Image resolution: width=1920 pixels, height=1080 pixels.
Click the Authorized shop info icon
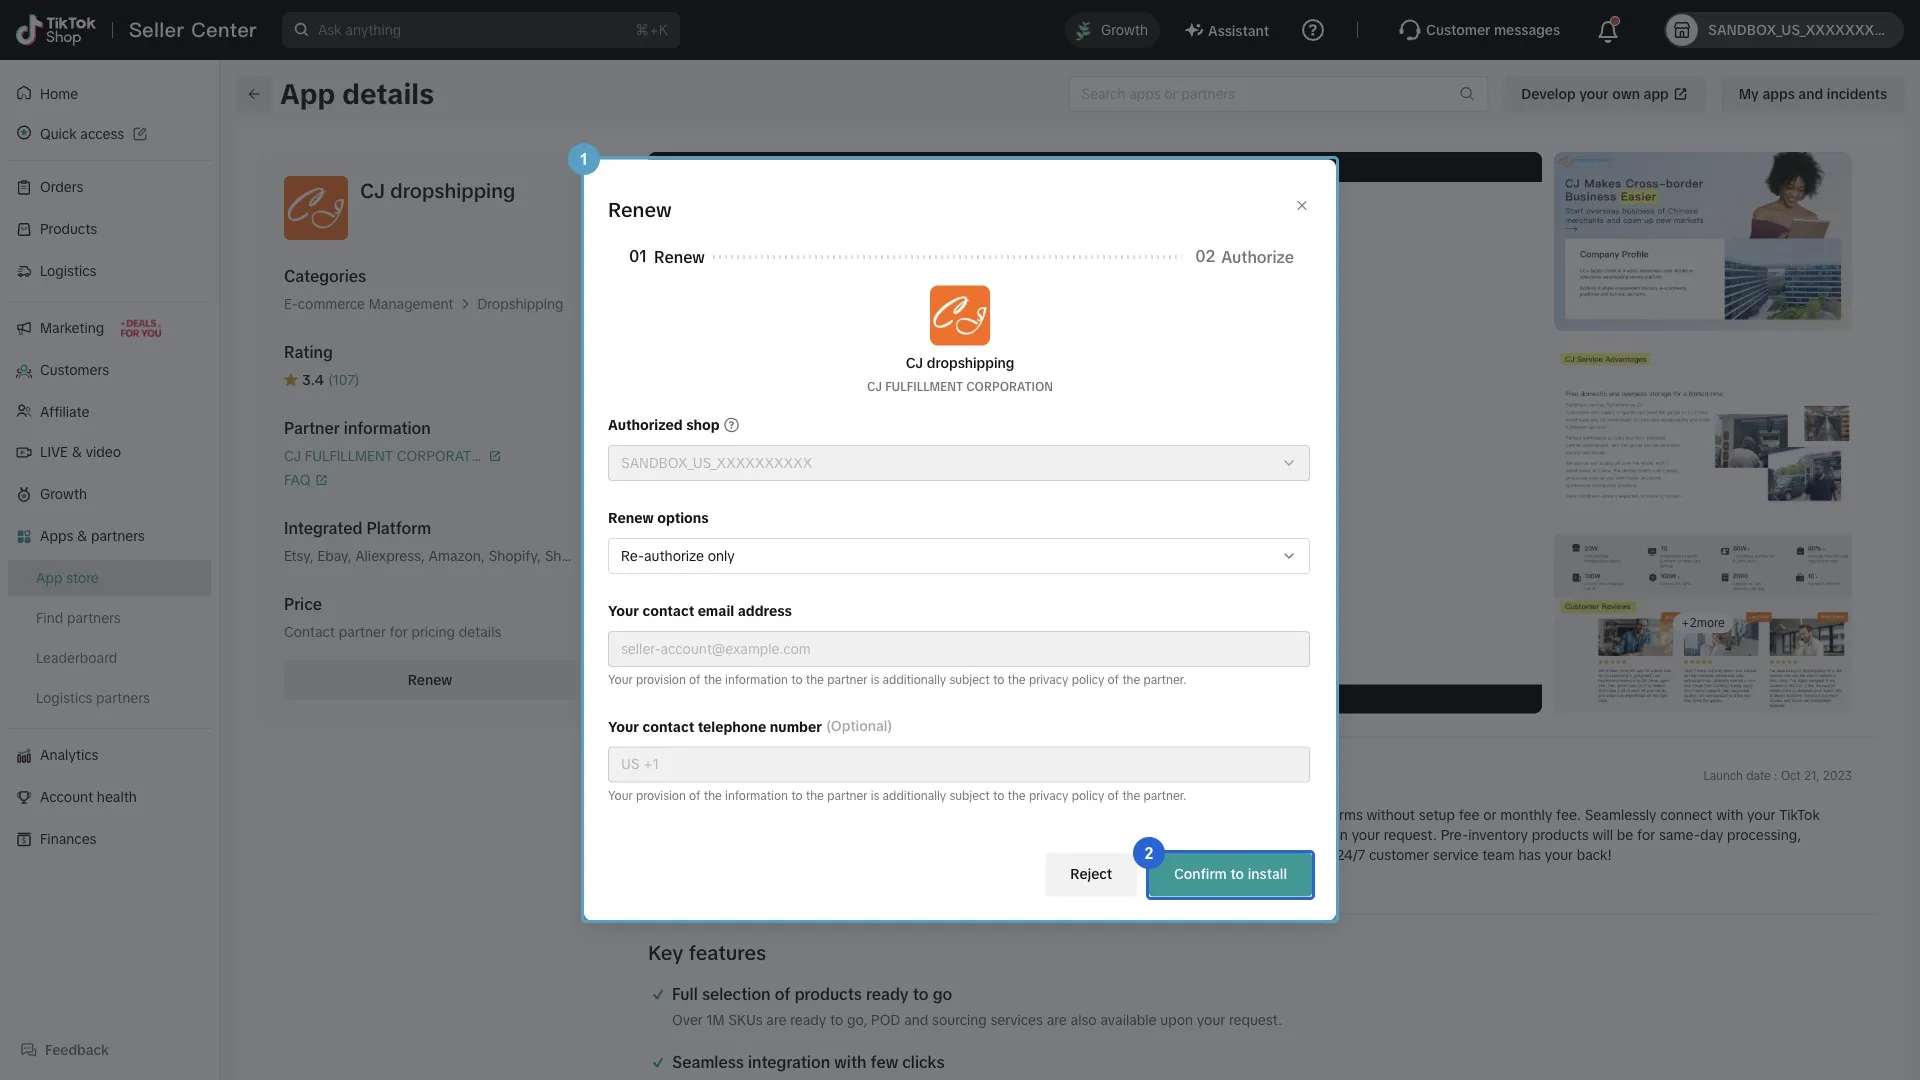pos(732,425)
